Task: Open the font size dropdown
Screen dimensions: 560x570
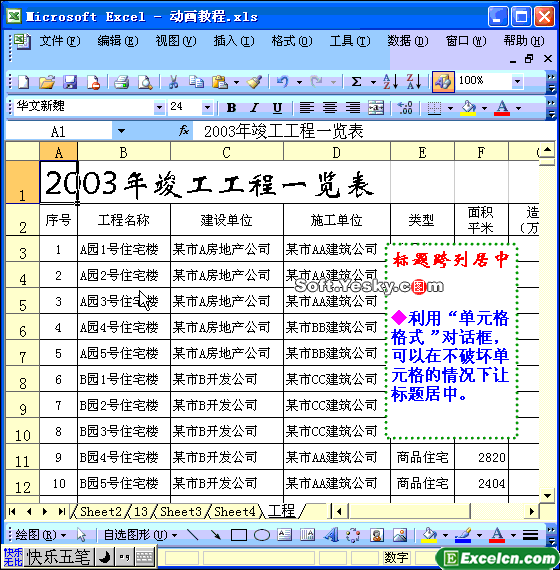Action: [207, 108]
